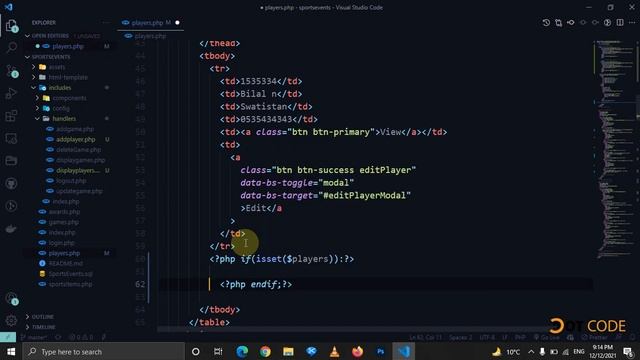The height and width of the screenshot is (360, 640).
Task: Select players.php in the project tree
Action: tap(64, 253)
